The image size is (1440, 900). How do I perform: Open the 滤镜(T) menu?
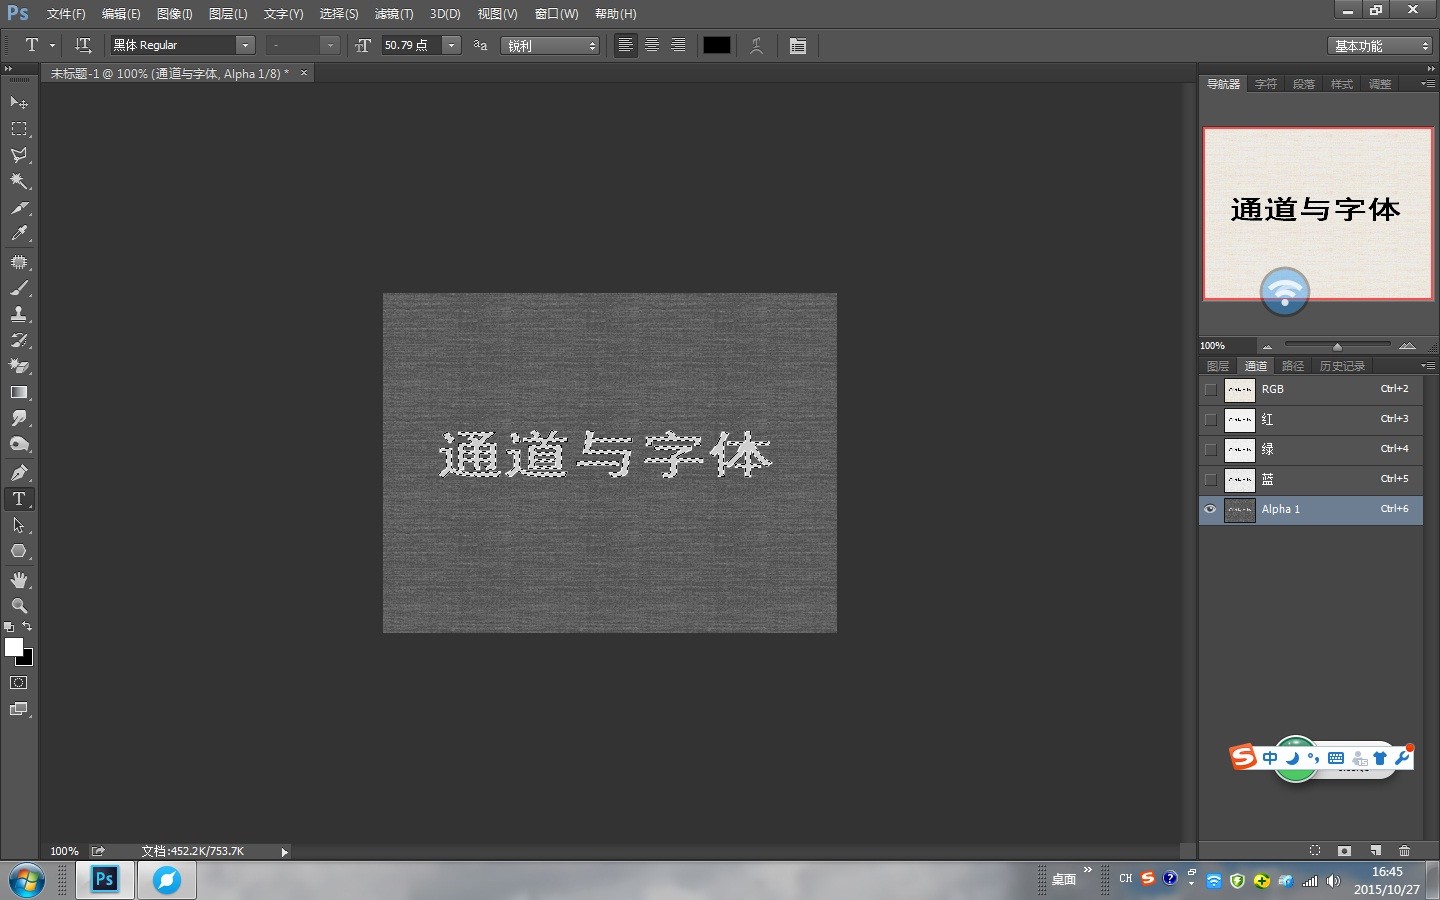[394, 14]
